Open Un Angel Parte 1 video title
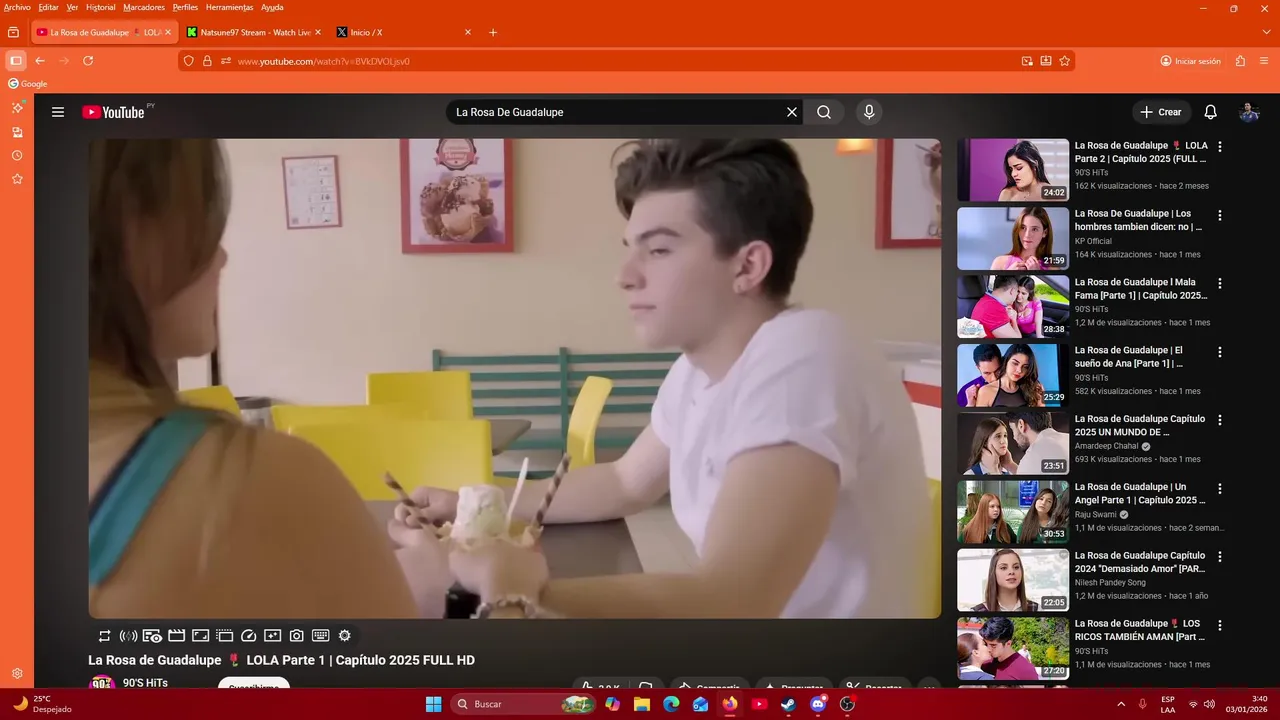This screenshot has height=720, width=1280. click(x=1141, y=494)
